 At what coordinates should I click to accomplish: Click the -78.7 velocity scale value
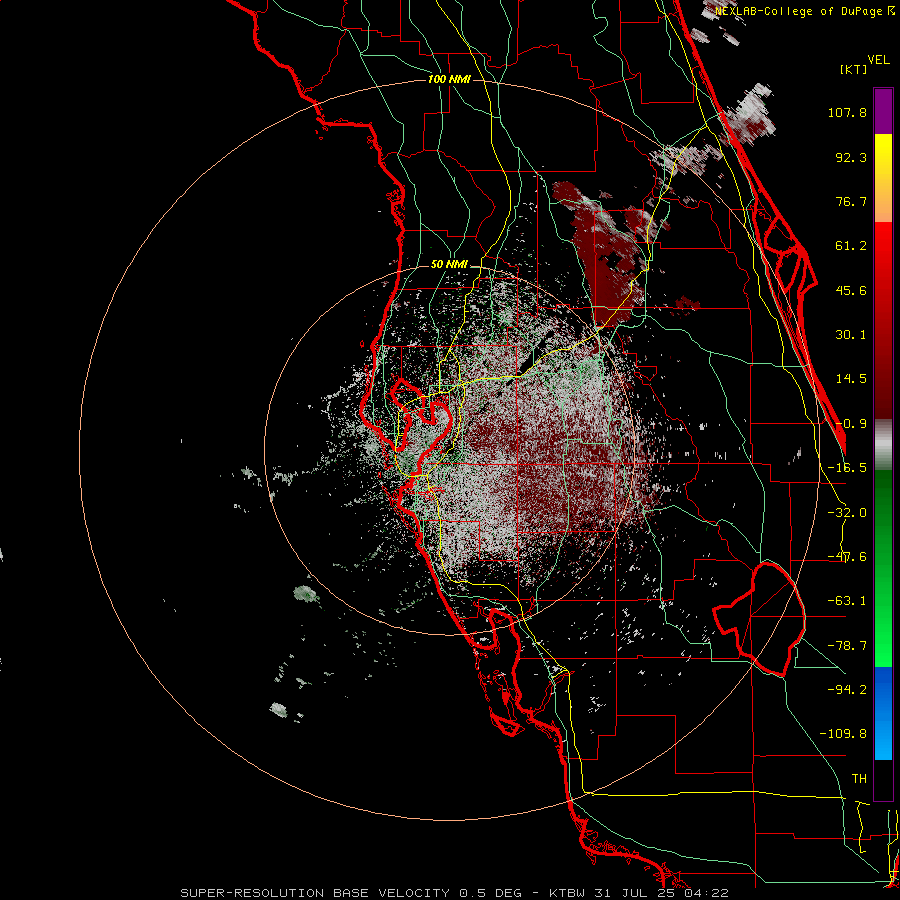pos(847,646)
